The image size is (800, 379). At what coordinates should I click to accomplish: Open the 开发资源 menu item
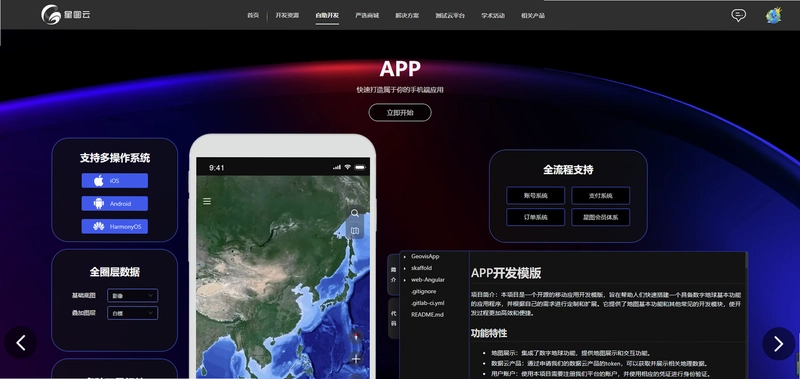pos(287,15)
